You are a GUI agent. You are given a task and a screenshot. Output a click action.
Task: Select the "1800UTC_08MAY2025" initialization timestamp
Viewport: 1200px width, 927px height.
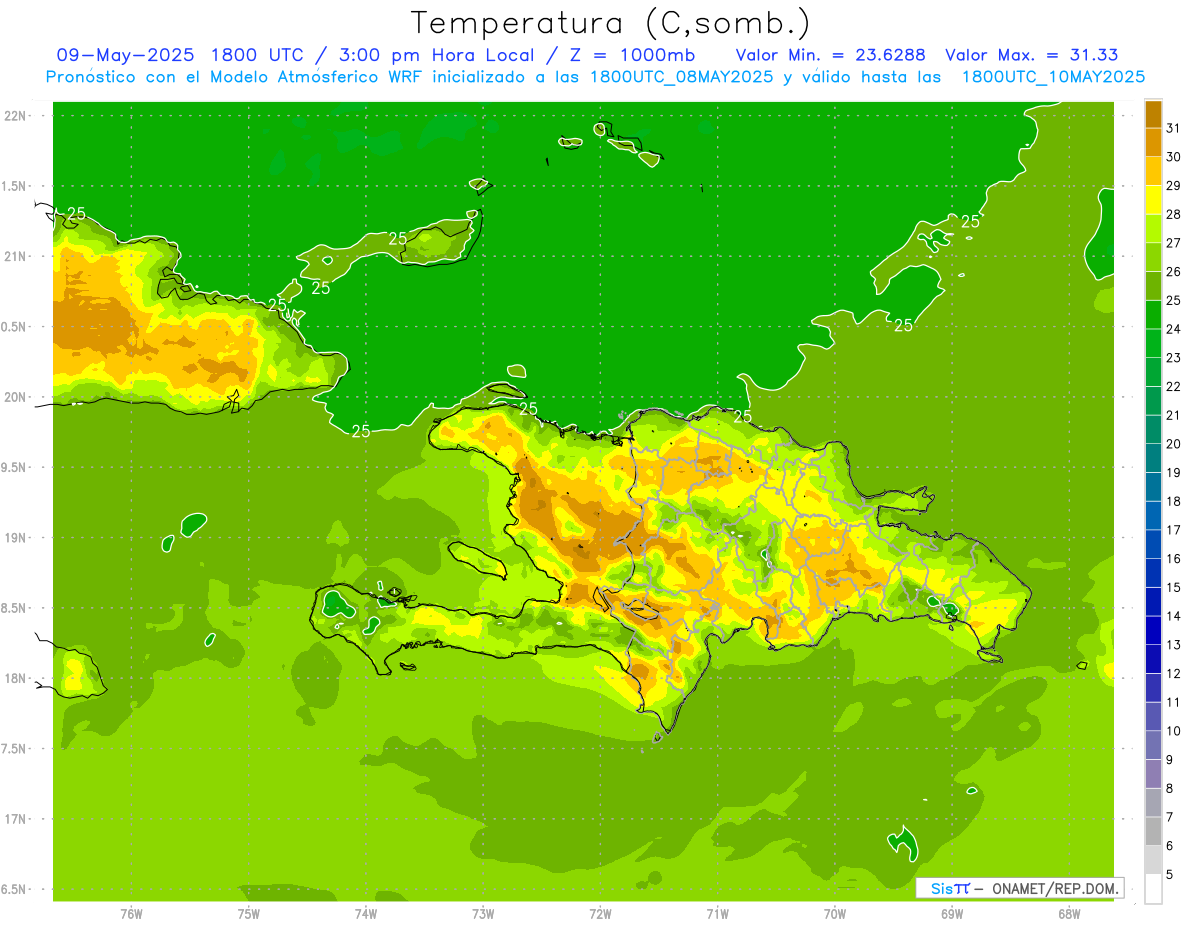click(682, 77)
